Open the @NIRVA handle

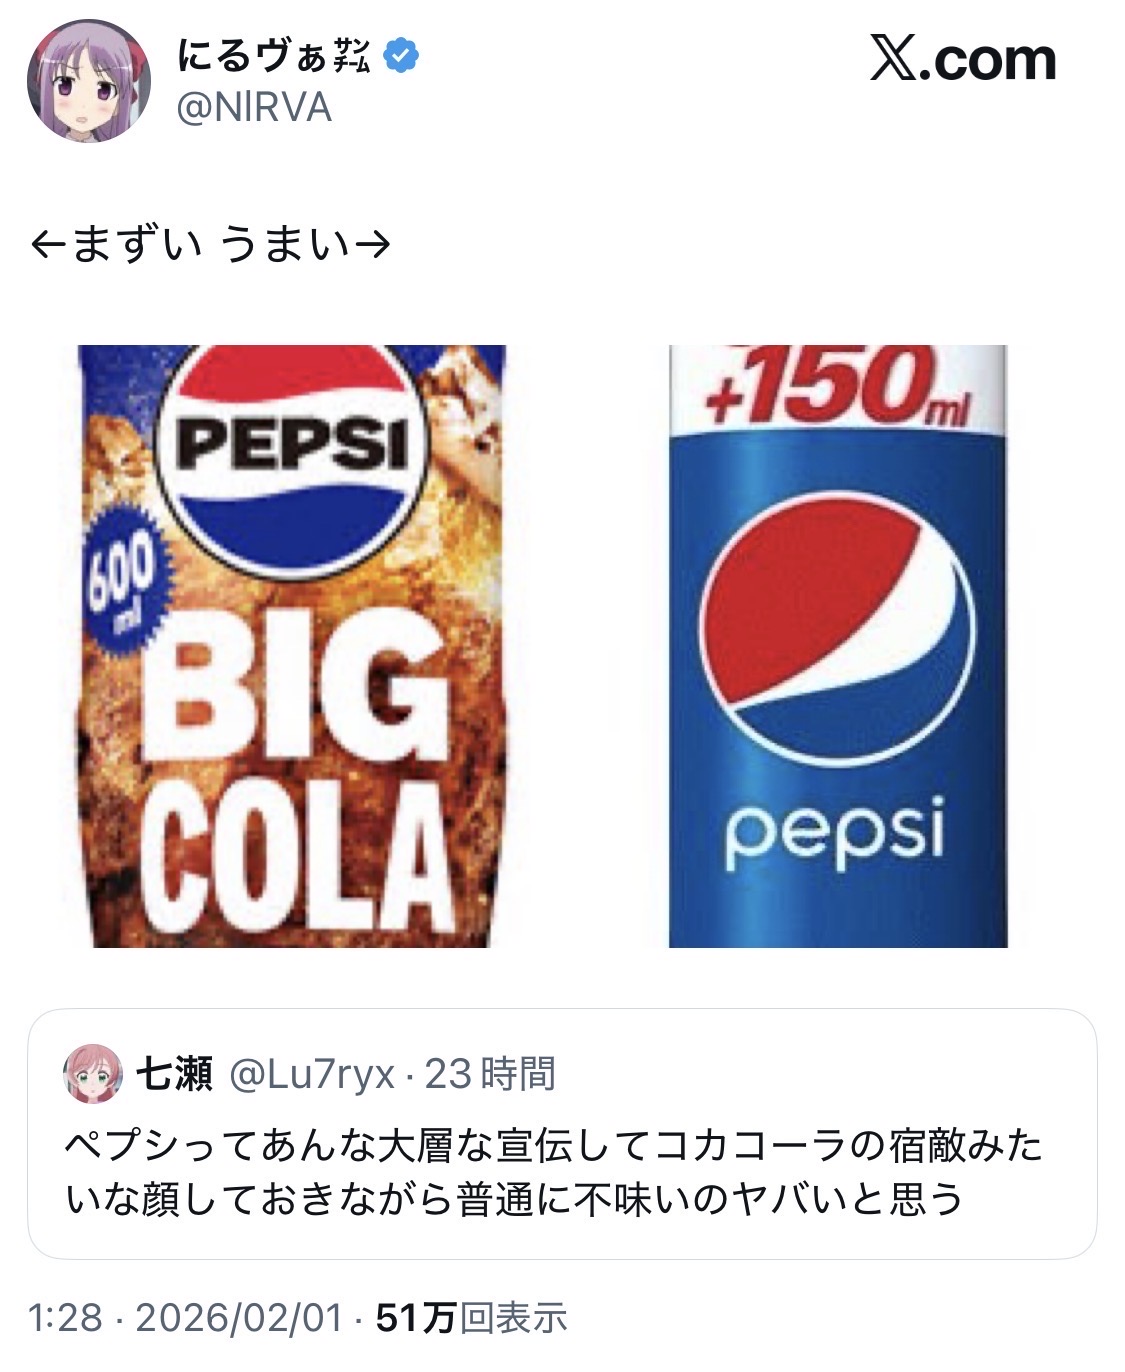tap(254, 108)
